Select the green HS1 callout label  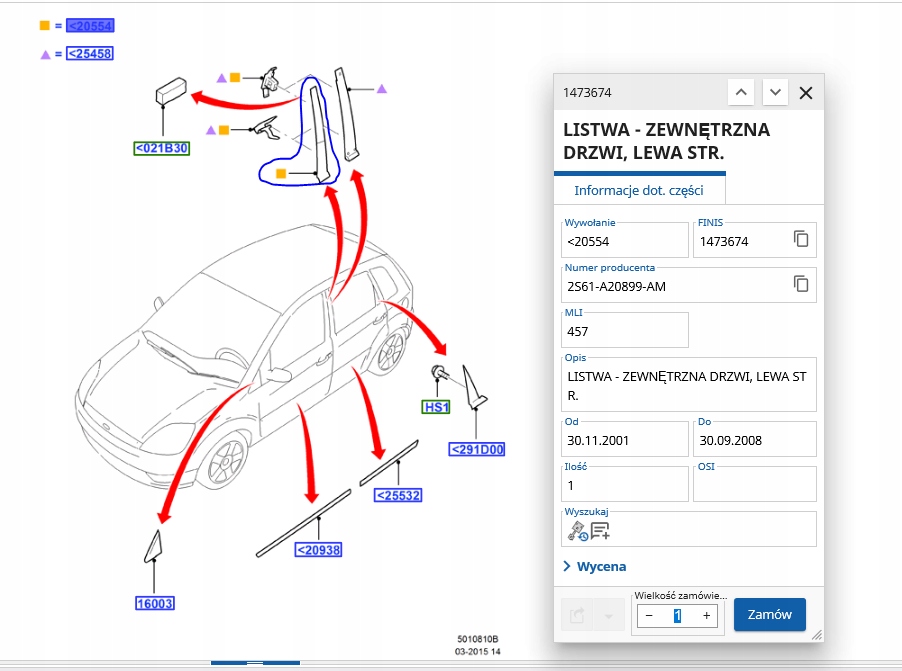click(436, 407)
